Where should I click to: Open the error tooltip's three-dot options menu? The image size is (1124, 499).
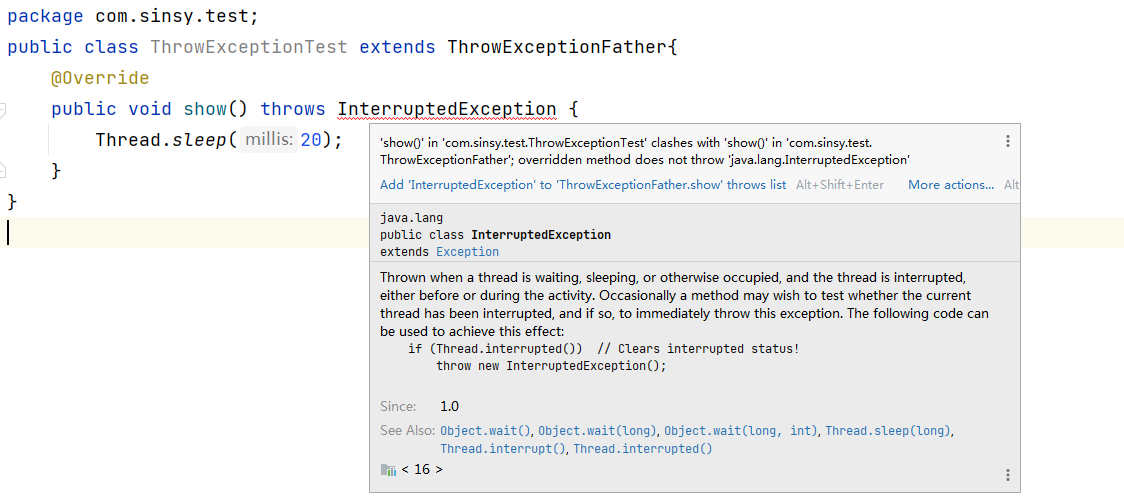tap(1007, 142)
